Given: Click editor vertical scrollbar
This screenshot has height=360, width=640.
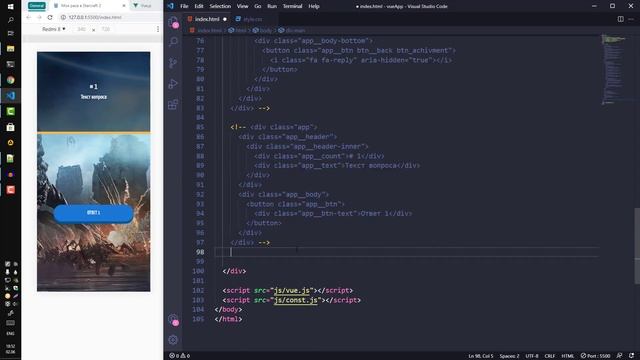Looking at the screenshot, I should 637,245.
